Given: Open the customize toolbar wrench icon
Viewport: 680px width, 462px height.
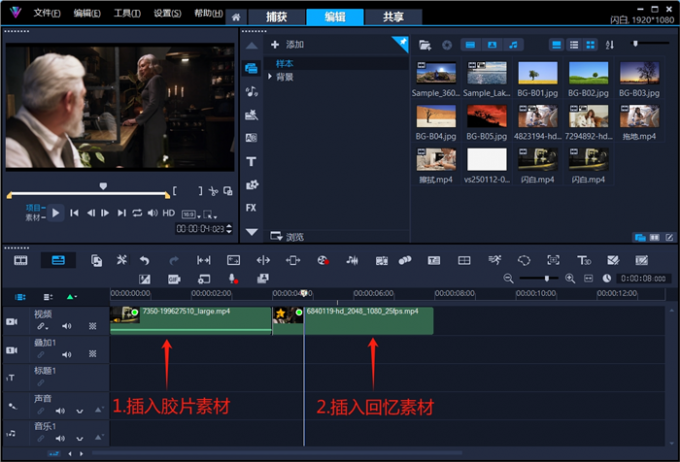Looking at the screenshot, I should coord(122,260).
